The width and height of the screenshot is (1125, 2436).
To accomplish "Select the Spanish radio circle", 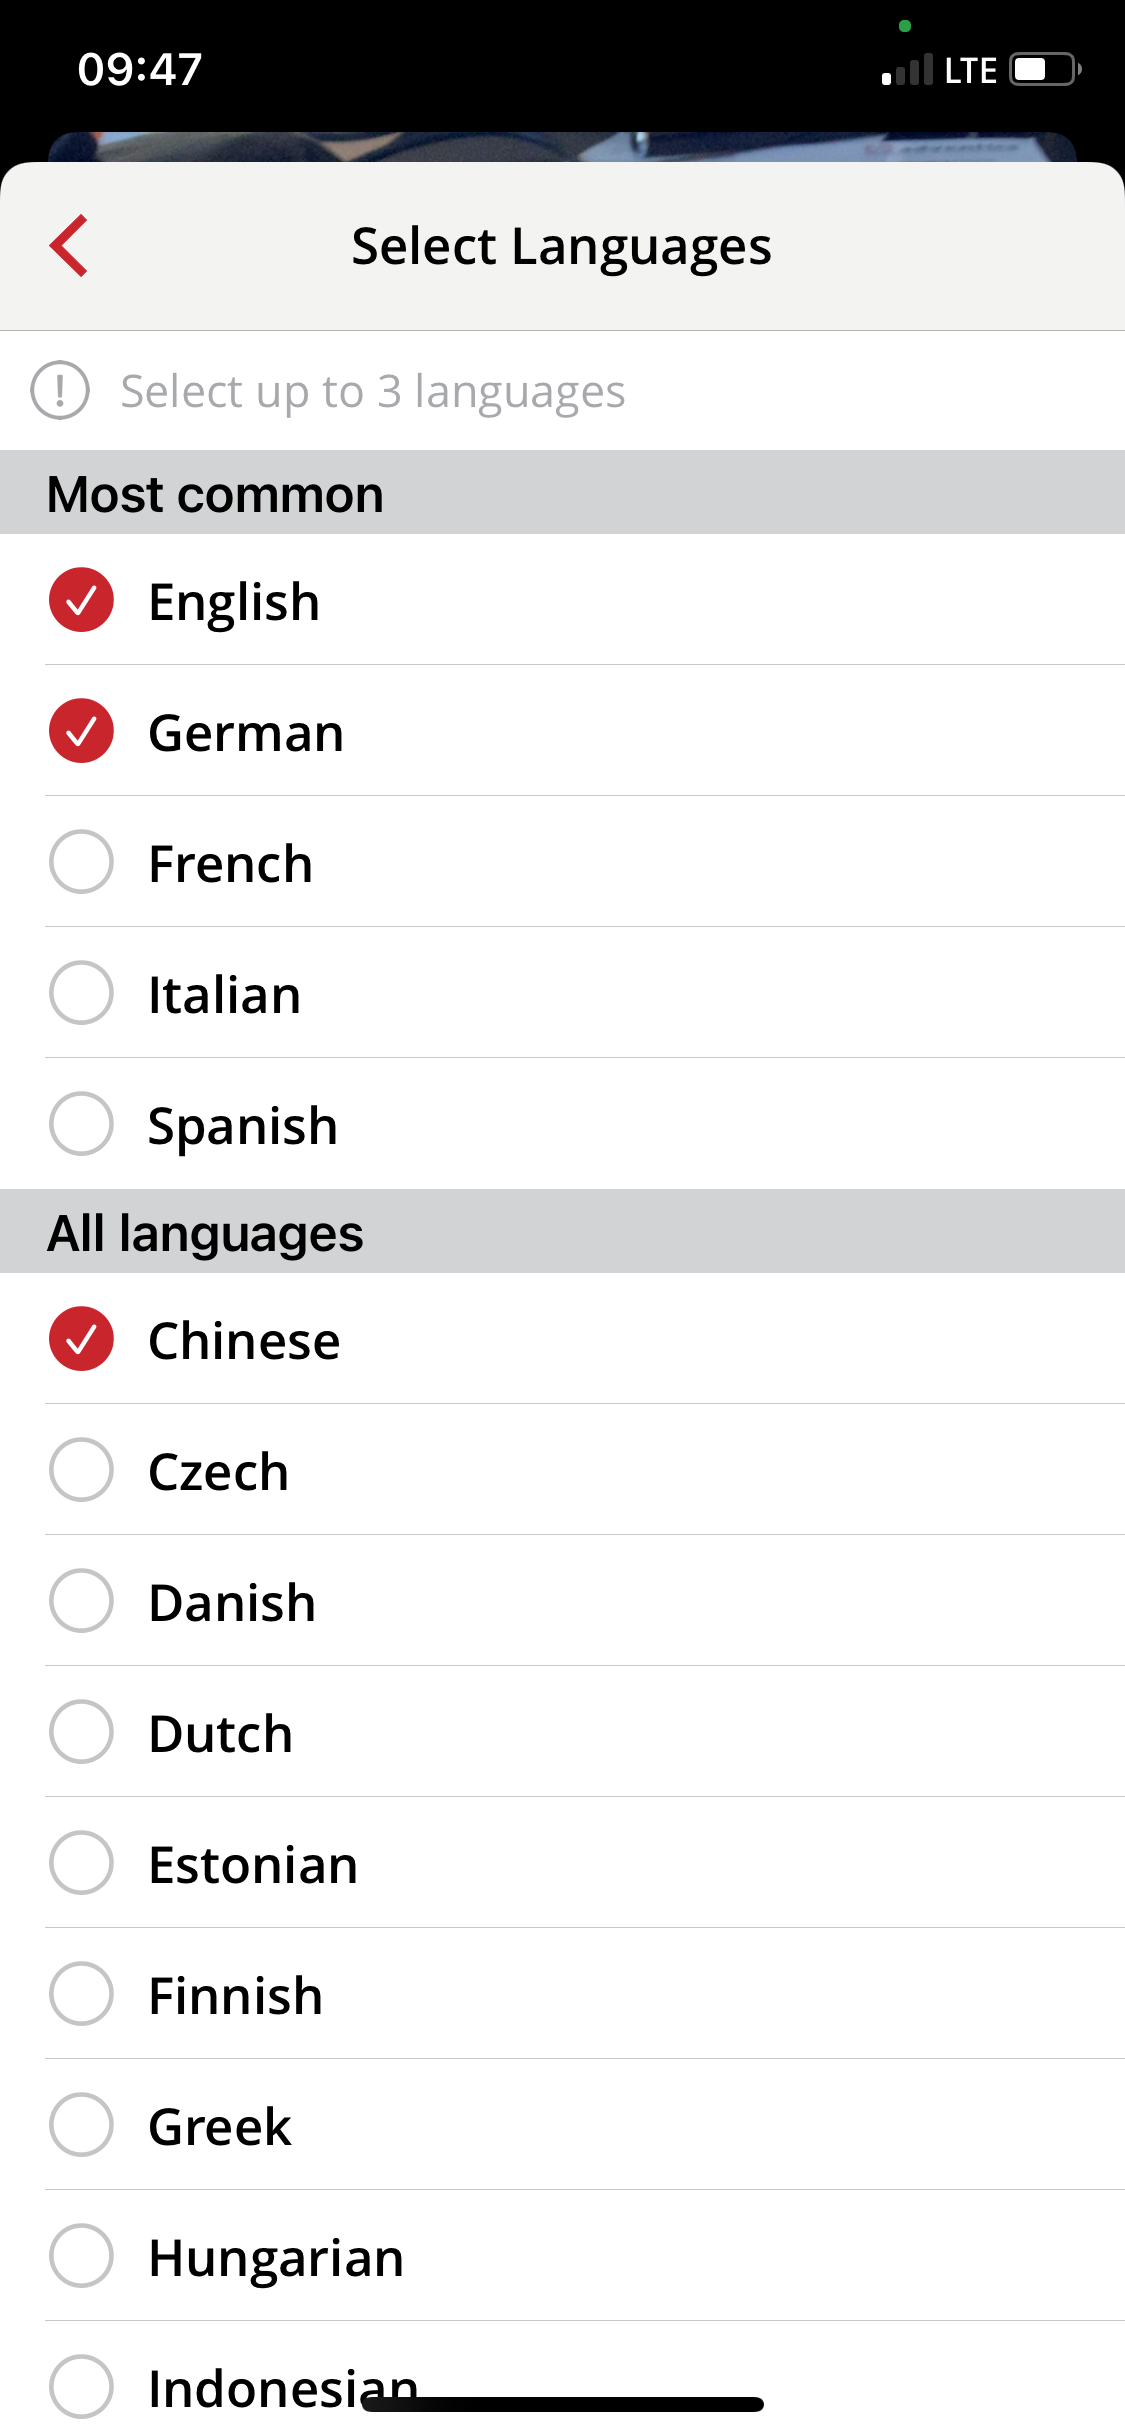I will 81,1124.
